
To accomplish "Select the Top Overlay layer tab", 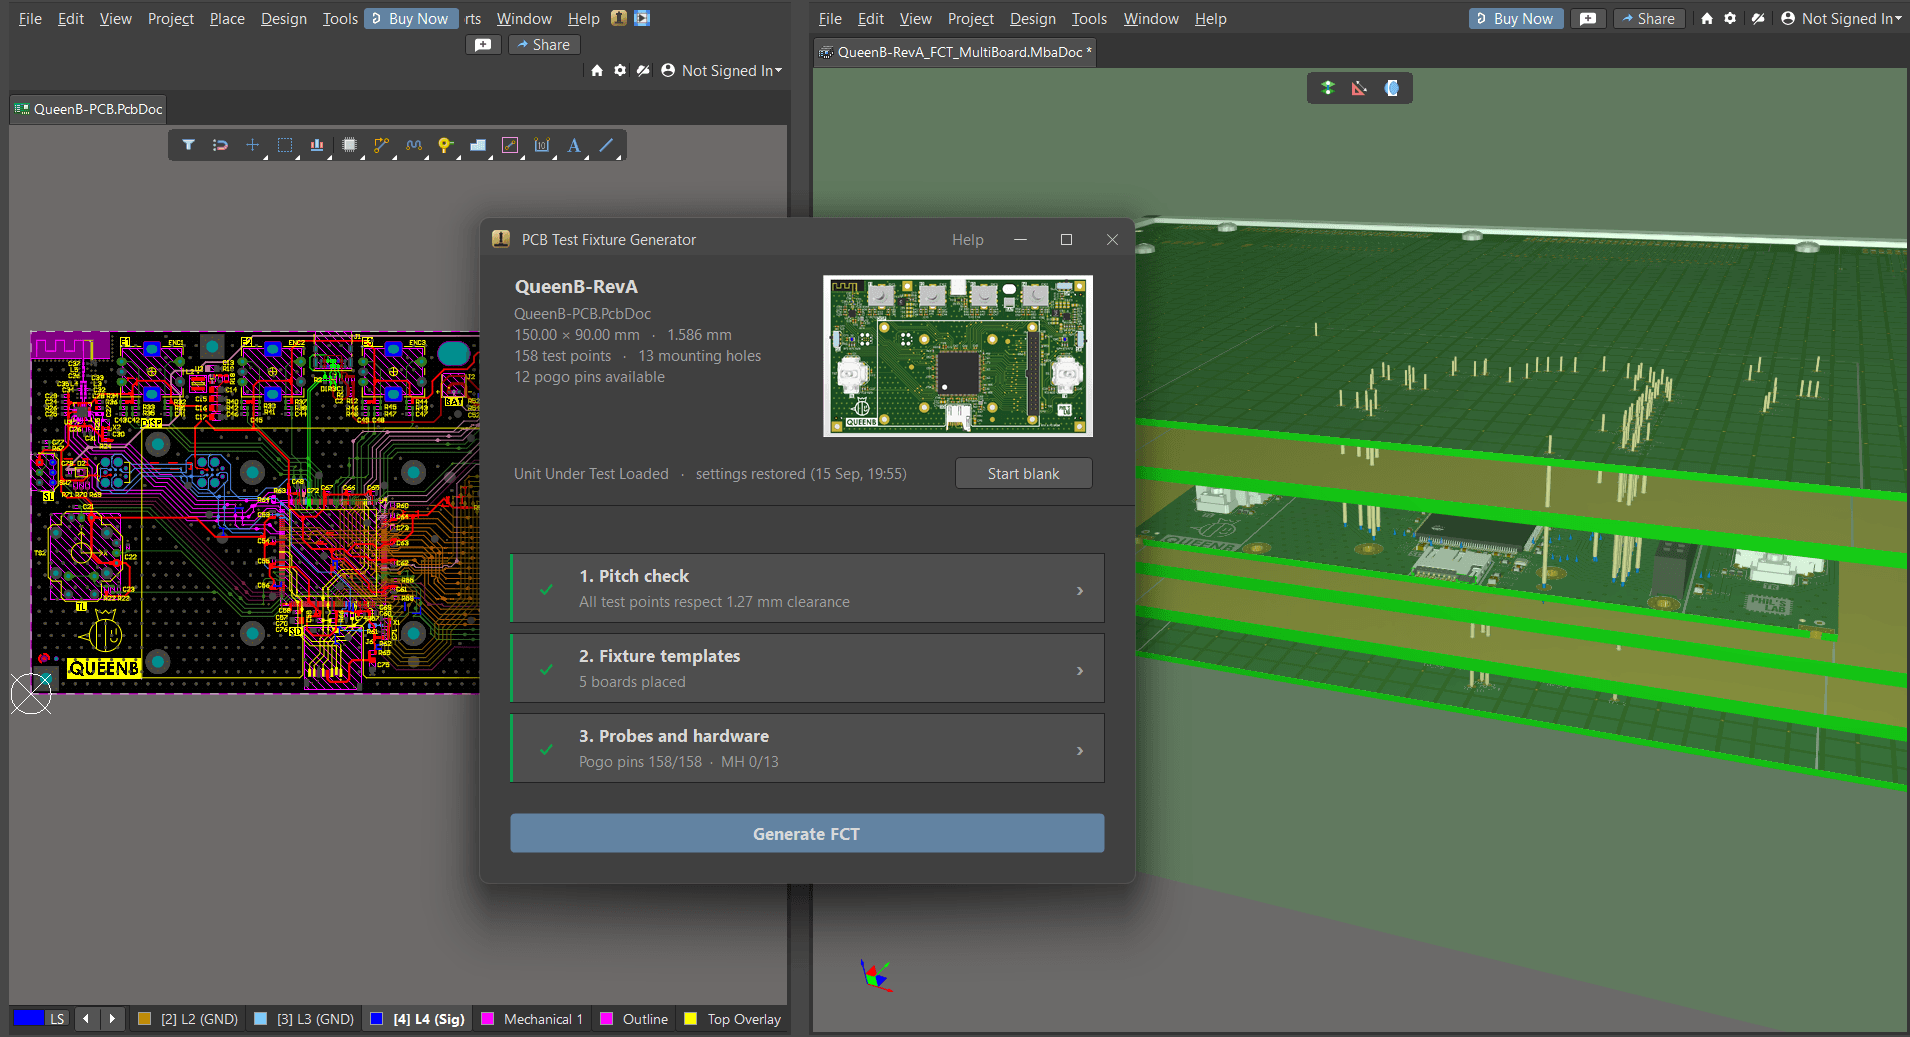I will coord(733,1019).
